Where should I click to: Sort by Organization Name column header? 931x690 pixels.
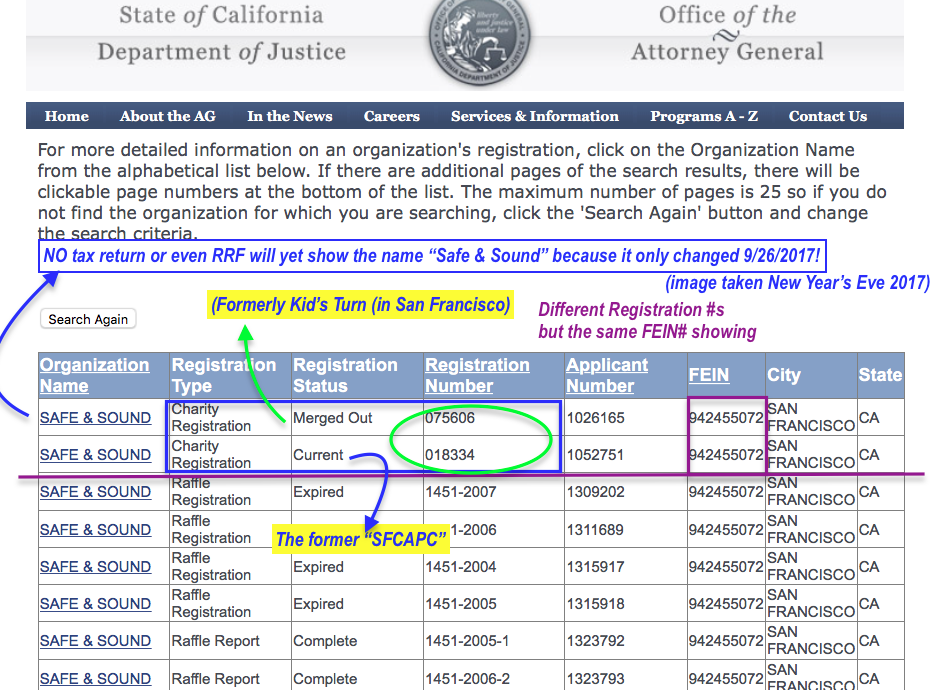[94, 375]
